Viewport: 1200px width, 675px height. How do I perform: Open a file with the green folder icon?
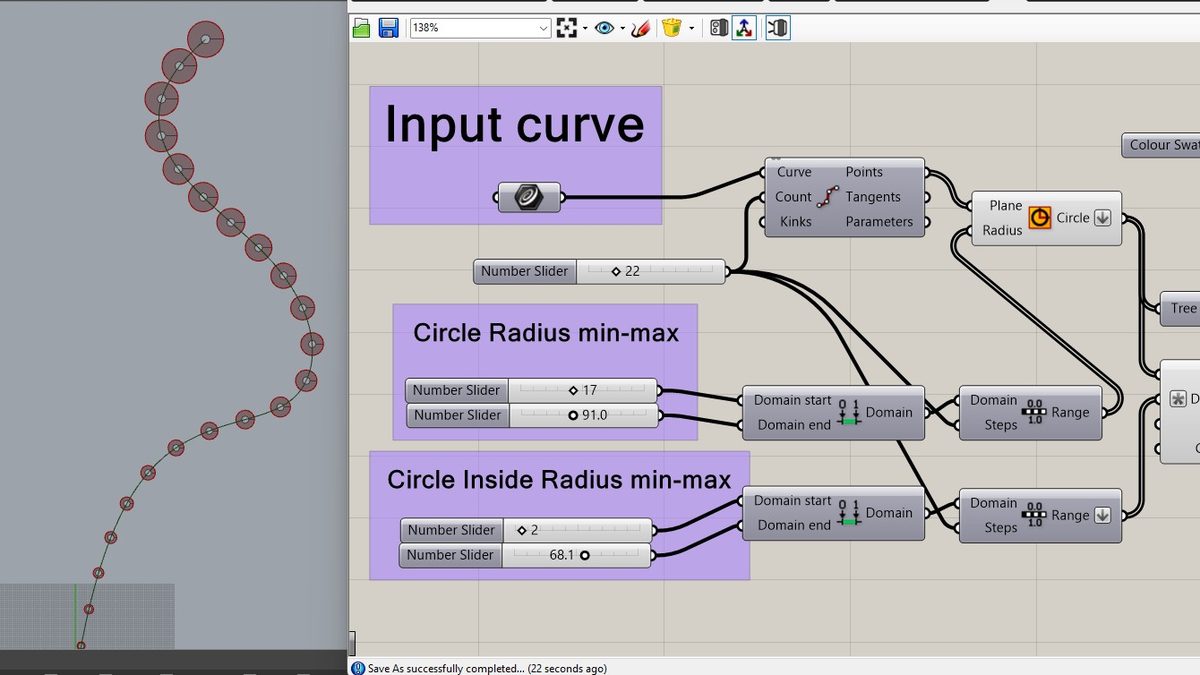361,28
